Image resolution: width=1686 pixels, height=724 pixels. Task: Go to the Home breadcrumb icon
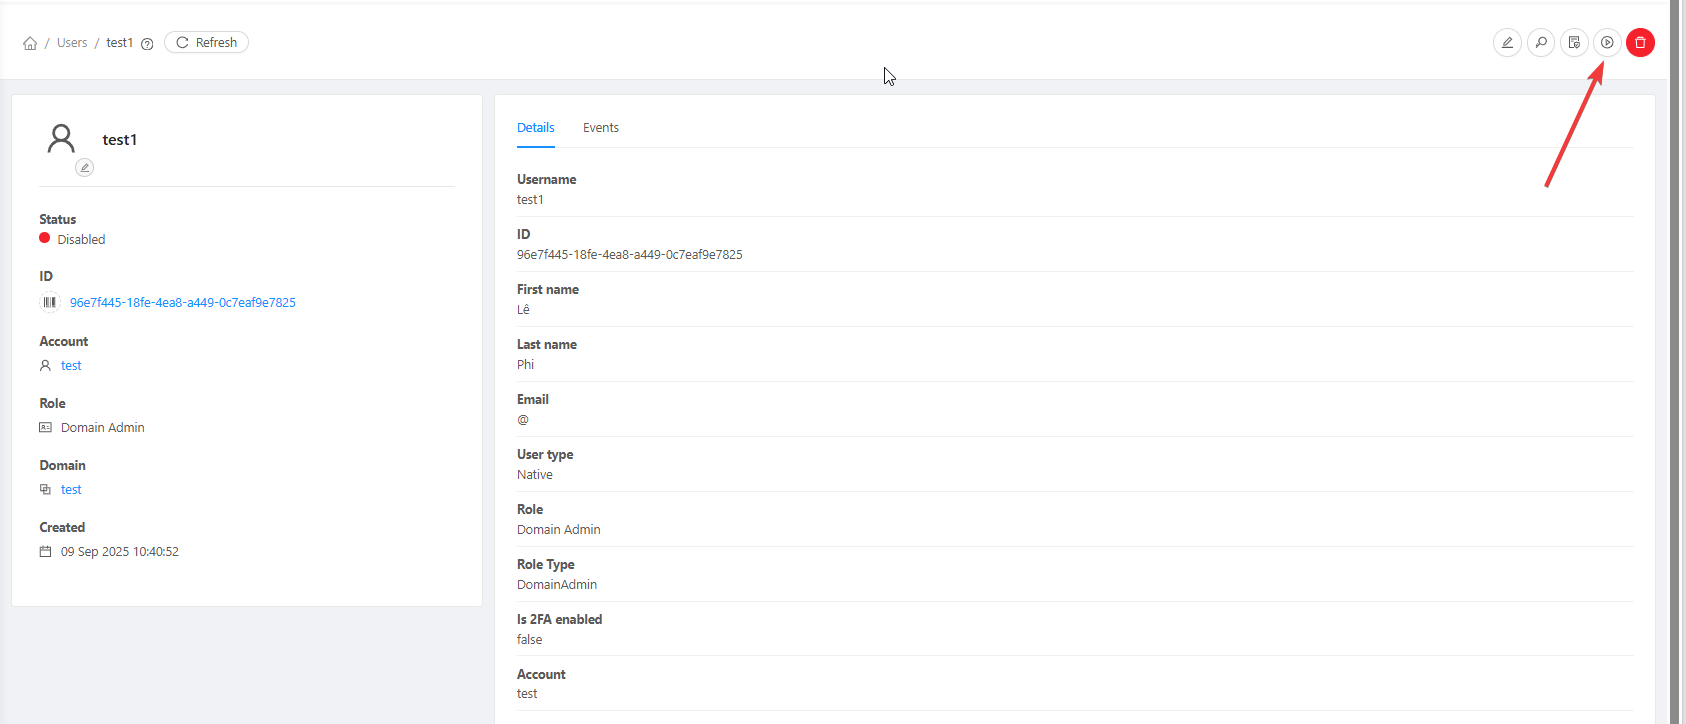(30, 43)
